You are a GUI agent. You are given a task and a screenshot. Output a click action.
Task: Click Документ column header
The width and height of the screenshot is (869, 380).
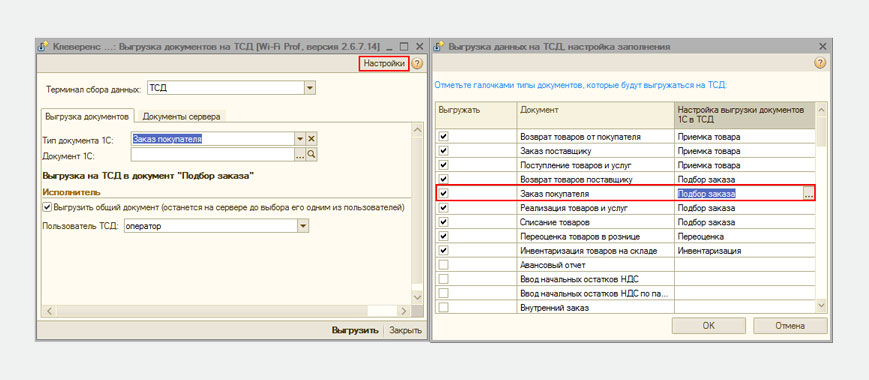(596, 115)
